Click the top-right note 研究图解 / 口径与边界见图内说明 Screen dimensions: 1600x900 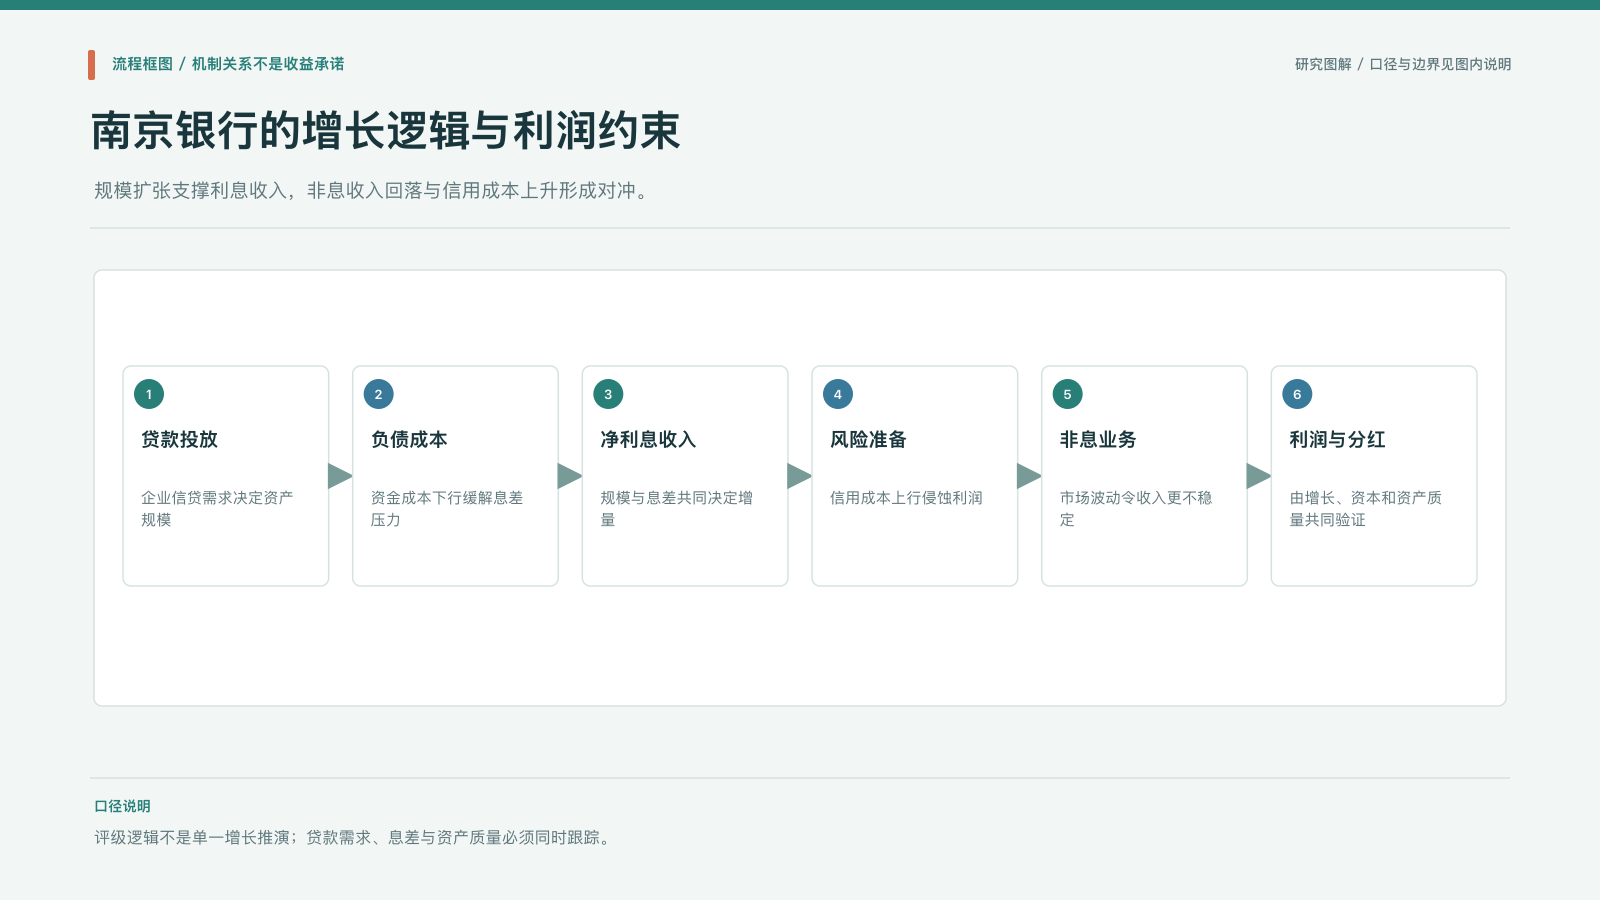1403,64
